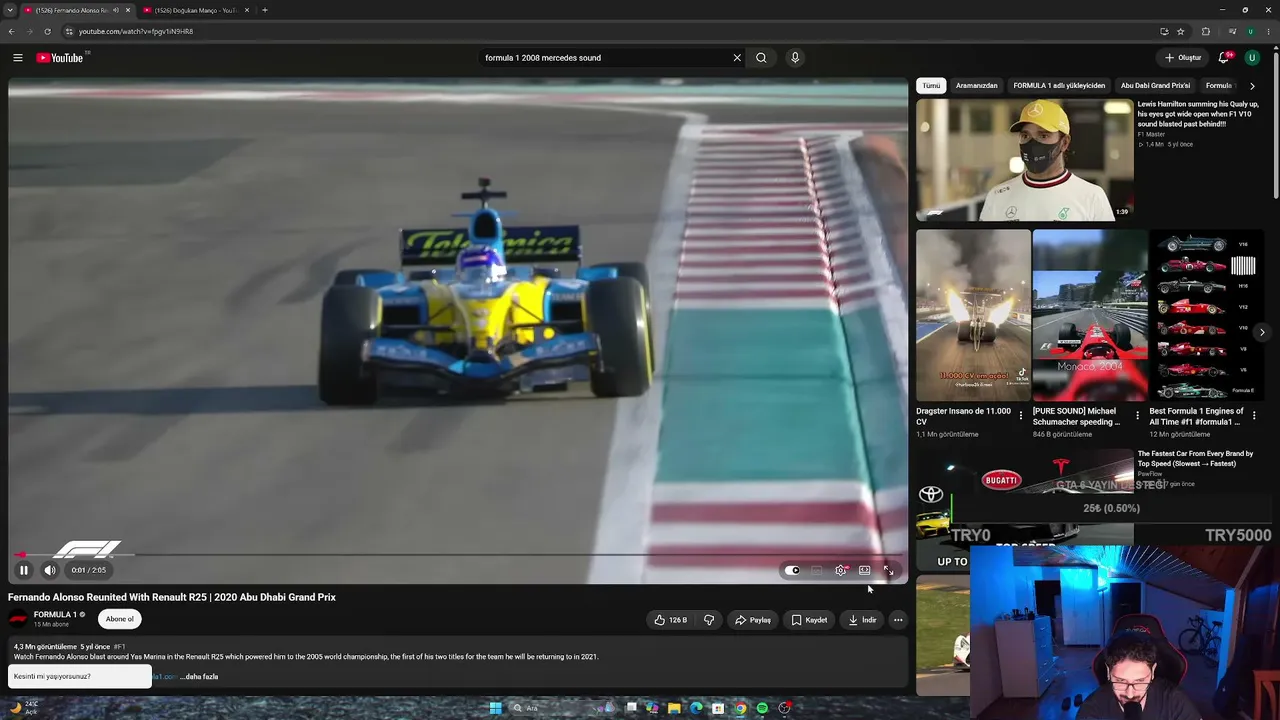This screenshot has height=720, width=1280.
Task: Share the video via Paylaş
Action: (753, 620)
